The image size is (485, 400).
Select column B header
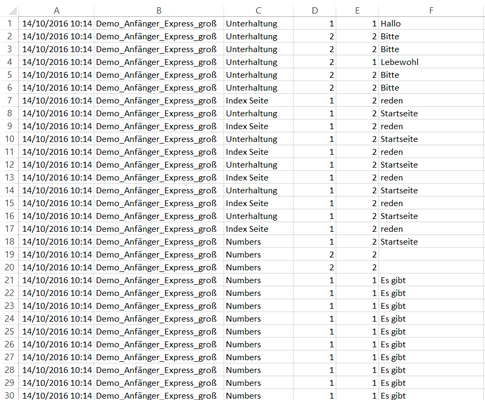pos(159,11)
